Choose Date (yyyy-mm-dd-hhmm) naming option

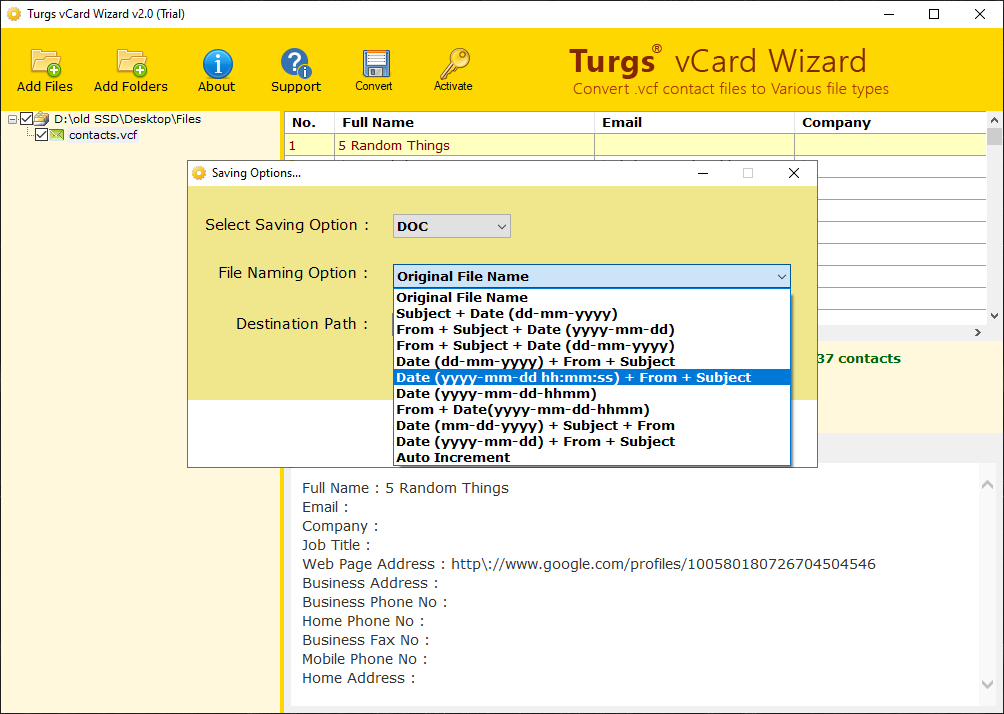coord(592,394)
